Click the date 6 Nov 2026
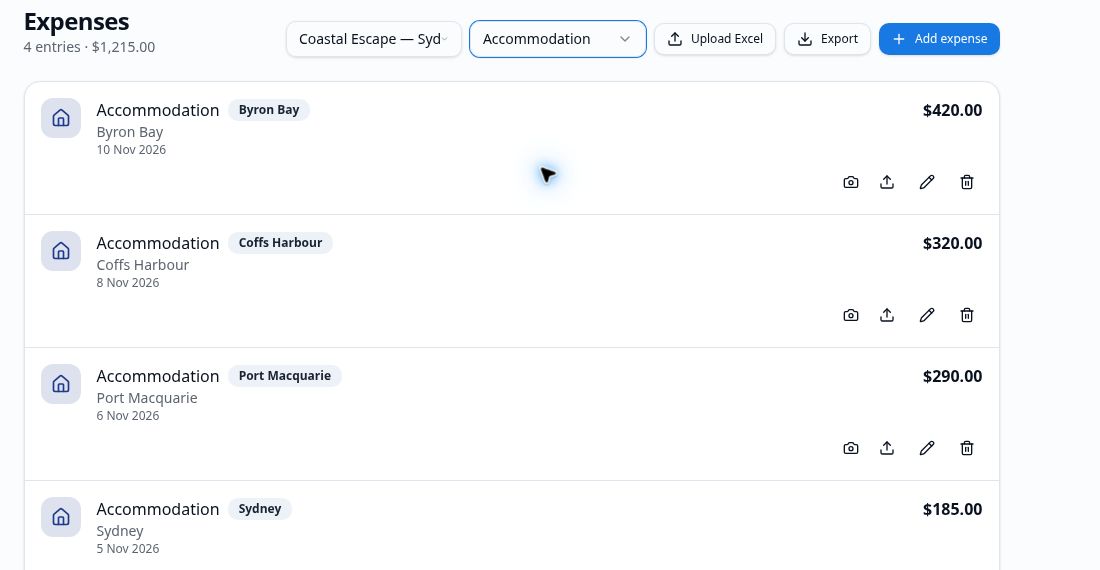This screenshot has height=570, width=1100. (128, 416)
